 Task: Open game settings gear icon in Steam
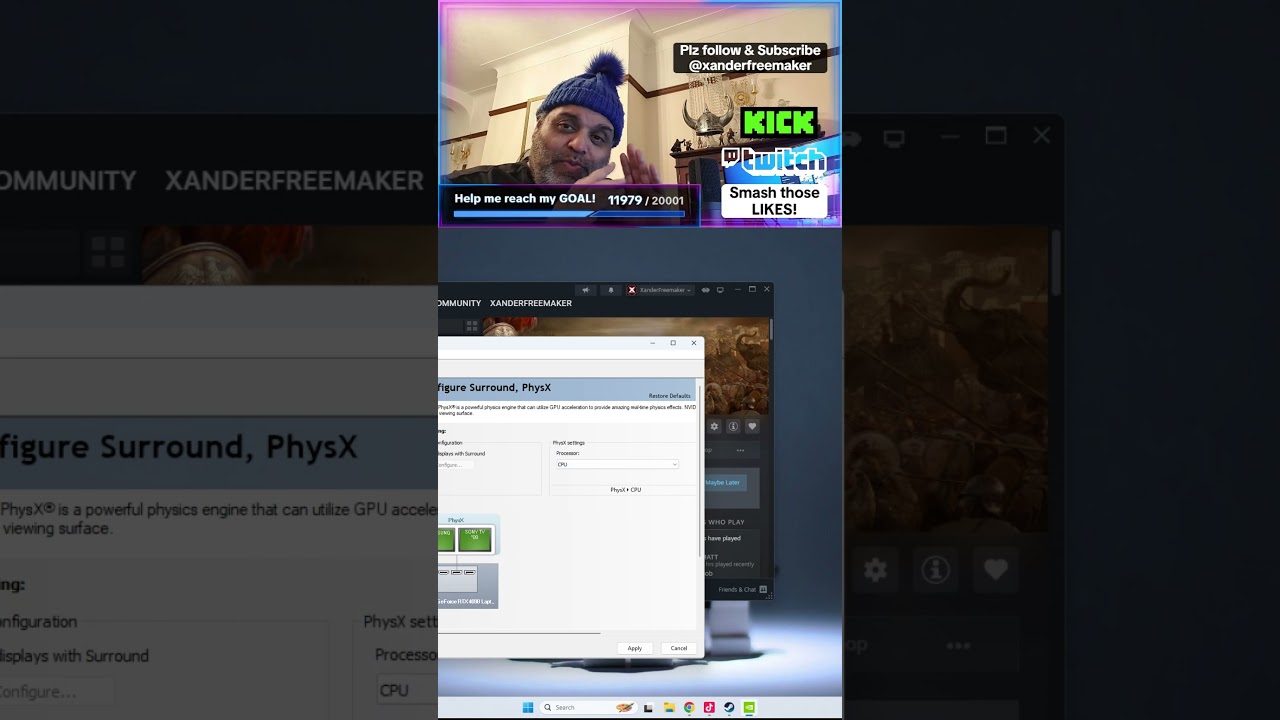click(x=714, y=426)
